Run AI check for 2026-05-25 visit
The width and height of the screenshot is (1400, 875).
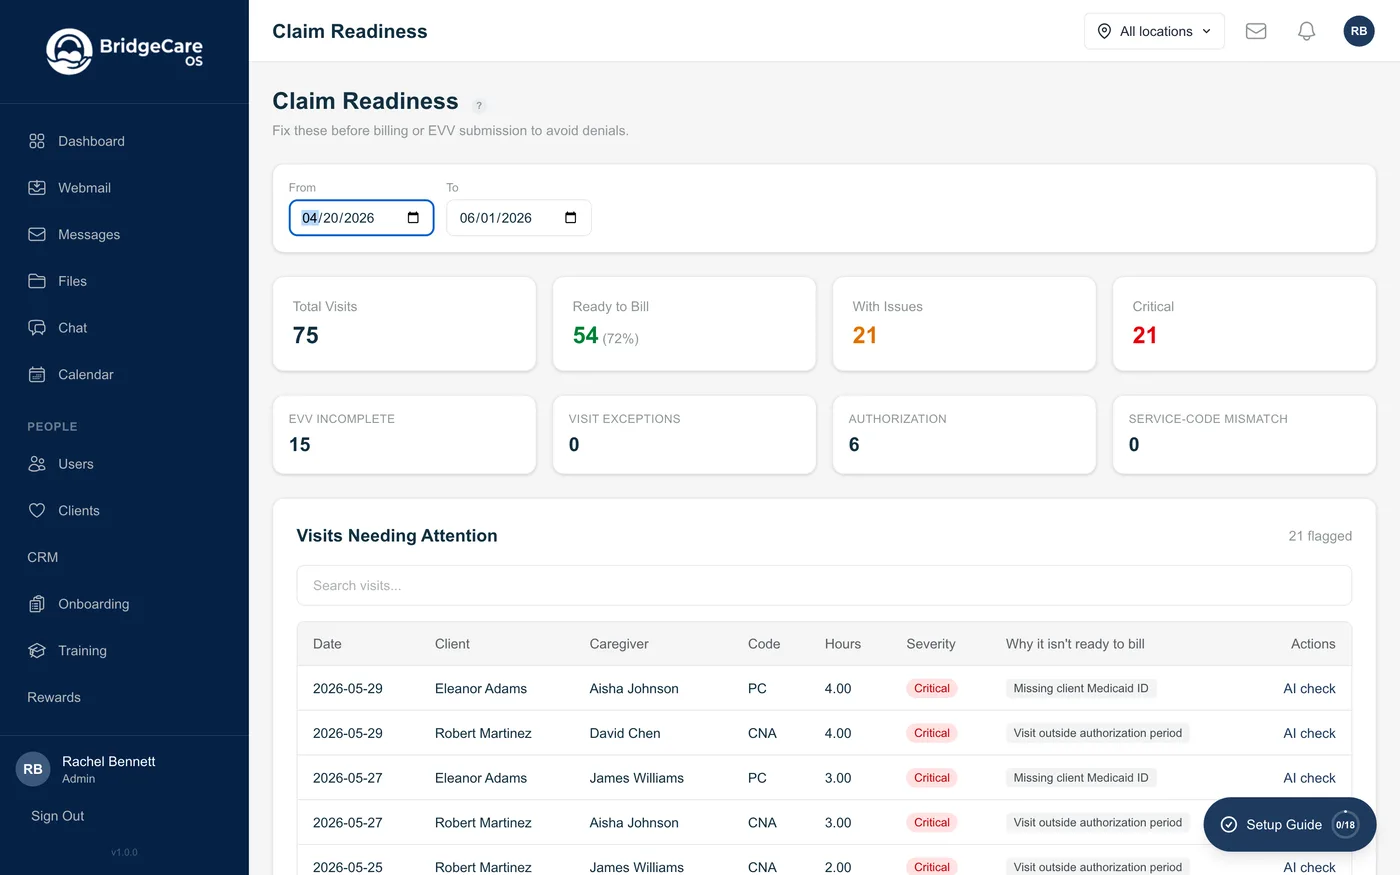1309,867
